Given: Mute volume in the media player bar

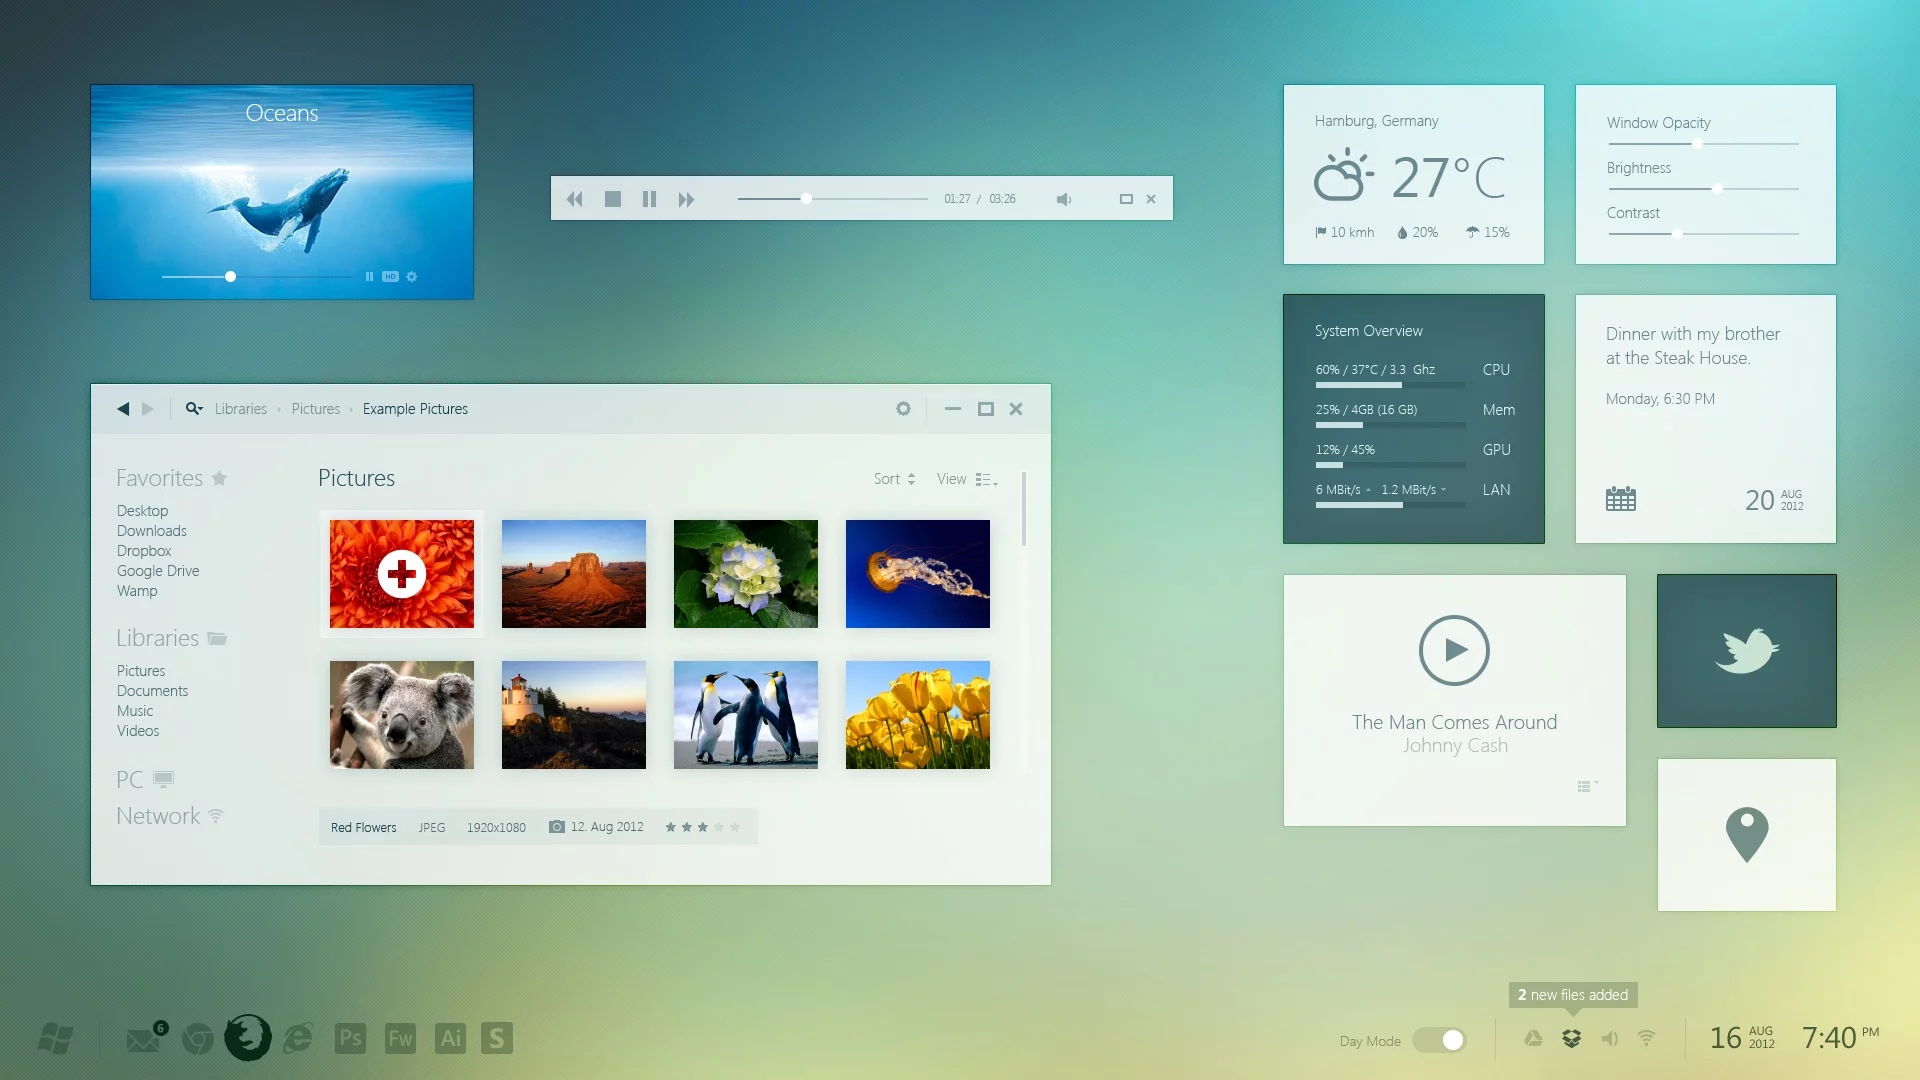Looking at the screenshot, I should click(x=1063, y=199).
